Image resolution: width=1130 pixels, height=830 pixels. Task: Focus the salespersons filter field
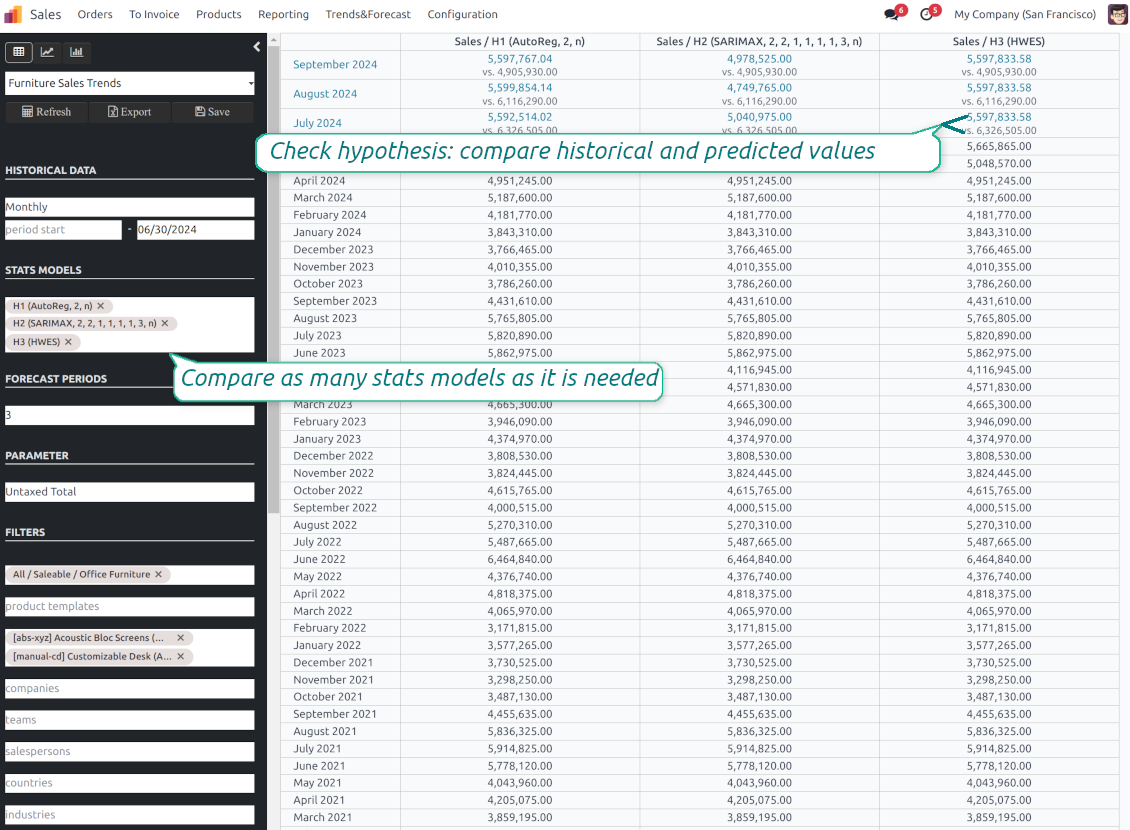[130, 751]
